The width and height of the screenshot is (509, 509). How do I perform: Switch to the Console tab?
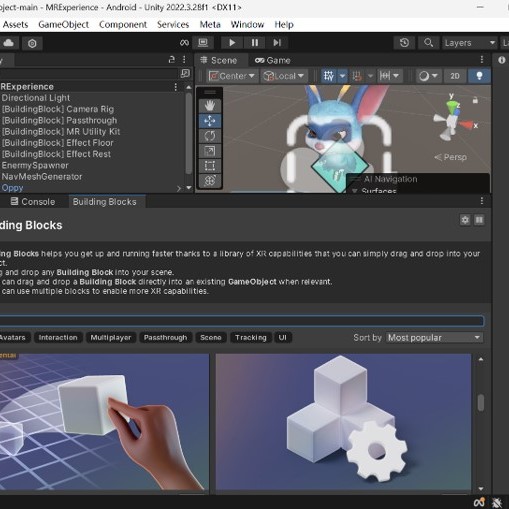coord(33,202)
